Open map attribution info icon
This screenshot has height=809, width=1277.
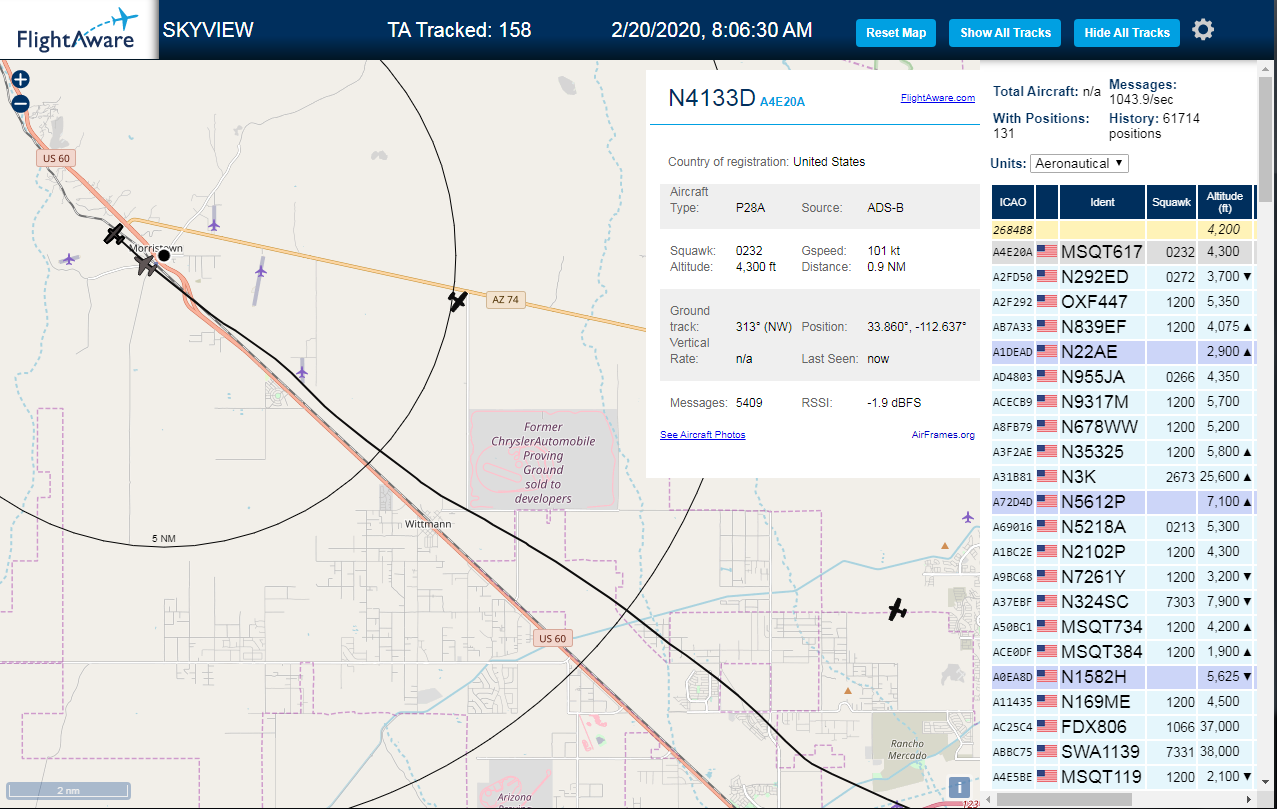click(959, 787)
